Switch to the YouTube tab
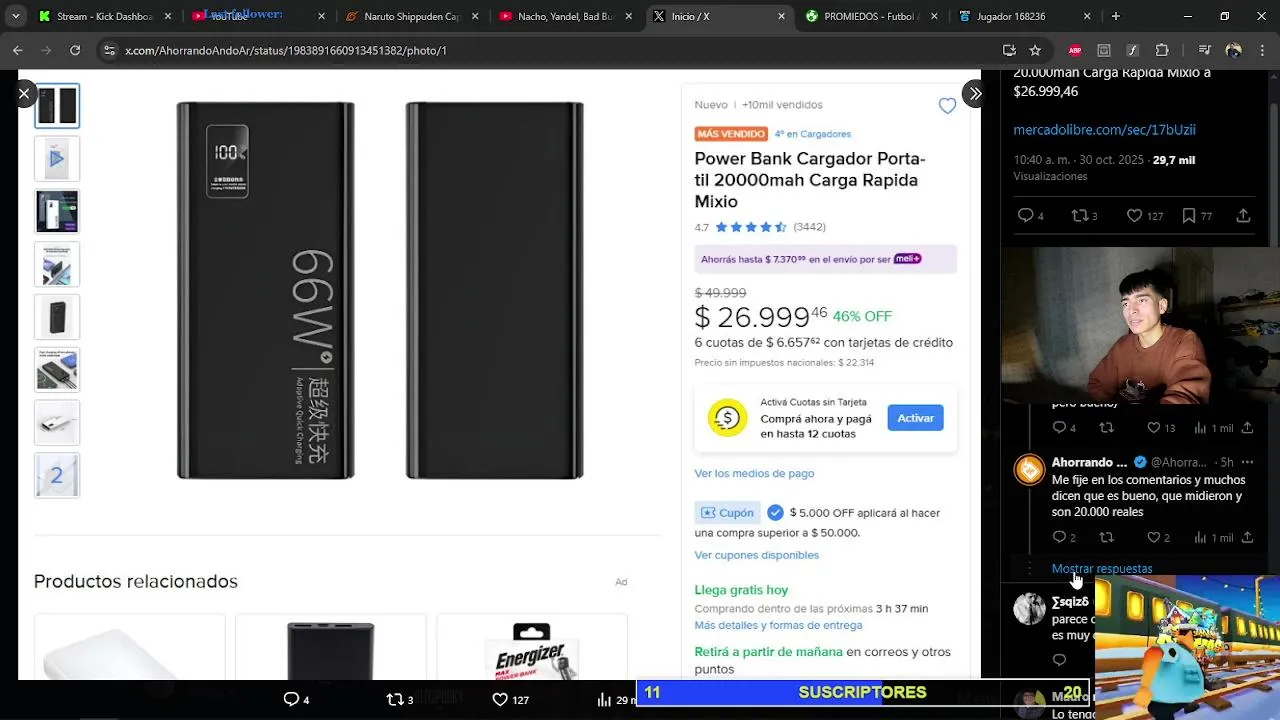1280x720 pixels. (258, 16)
